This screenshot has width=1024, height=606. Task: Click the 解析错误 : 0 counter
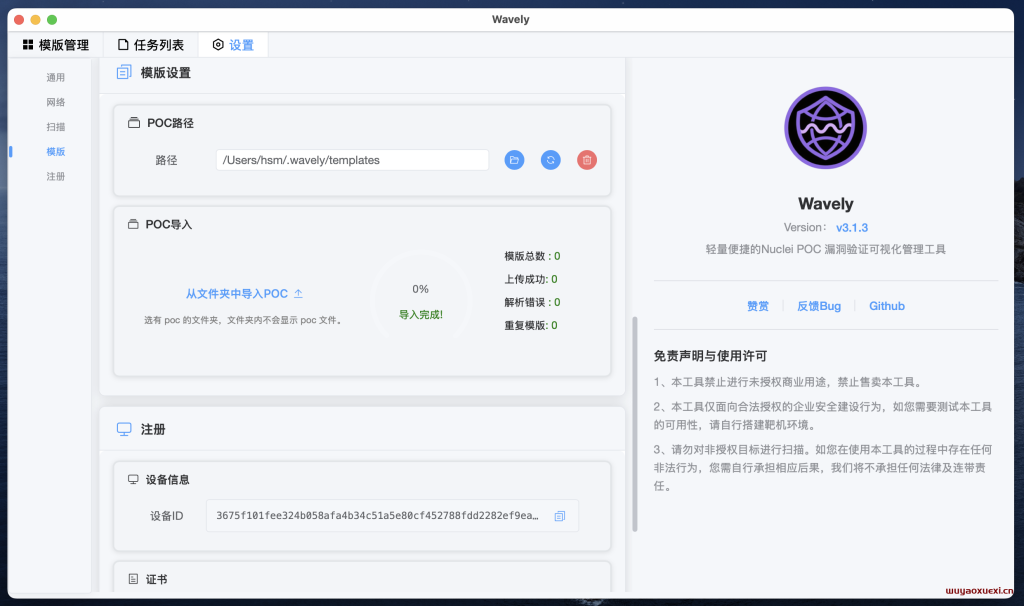point(532,302)
